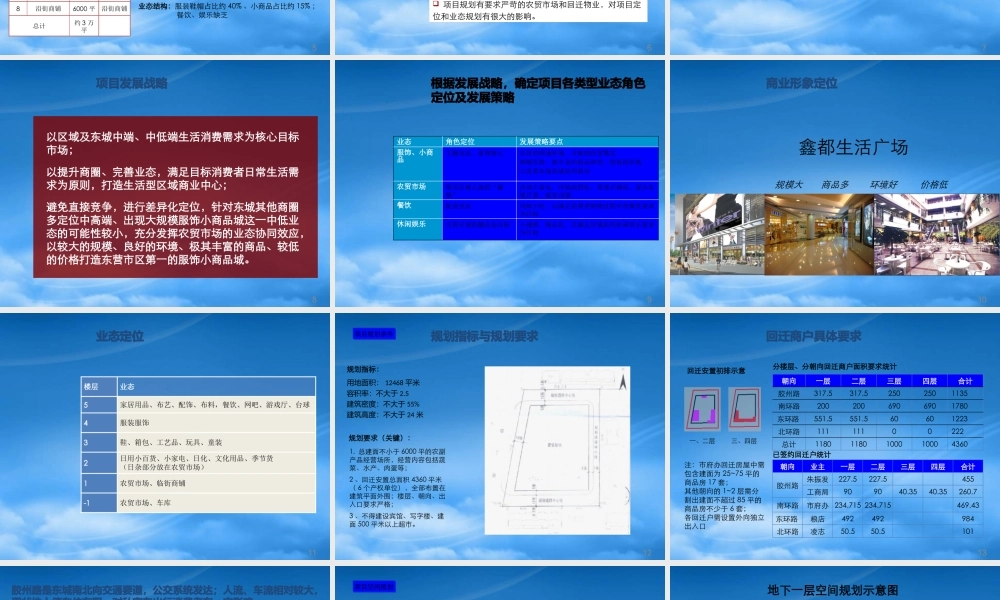Click the 规模大 label

point(788,184)
